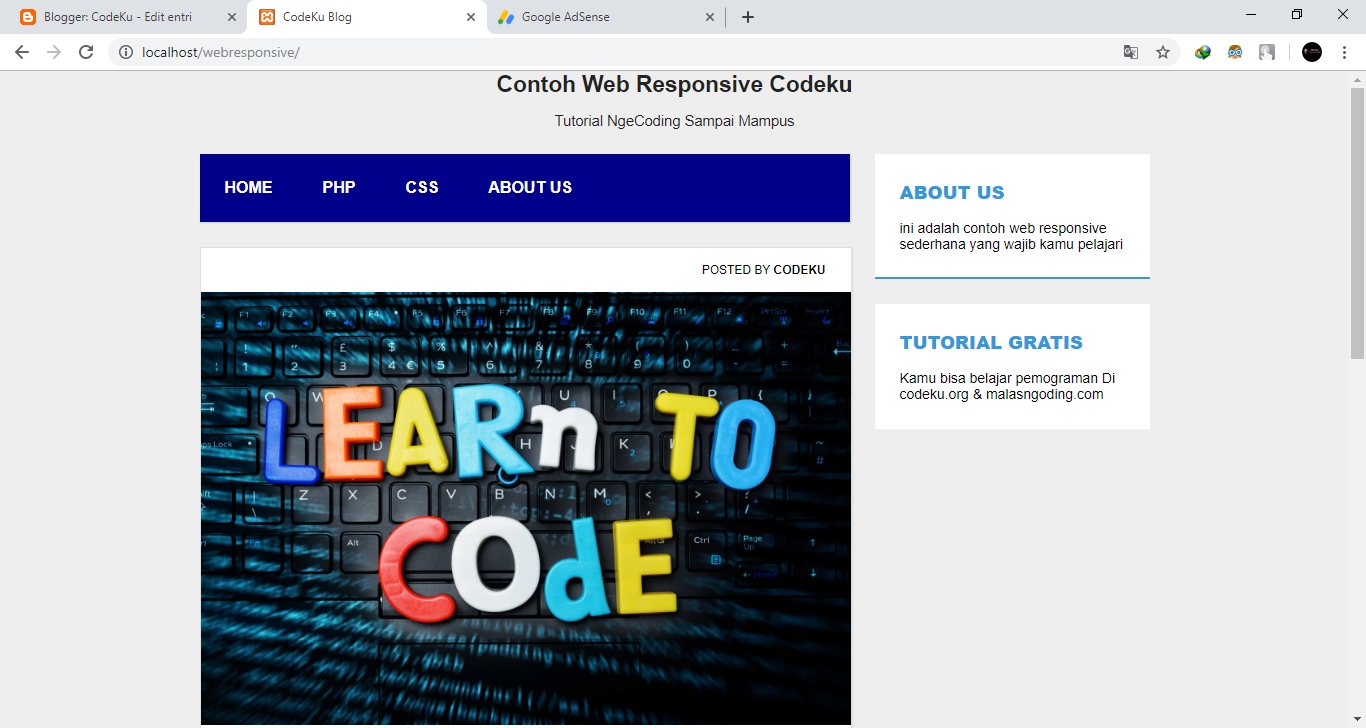Open the Chrome profile avatar
1366x728 pixels.
(x=1311, y=51)
